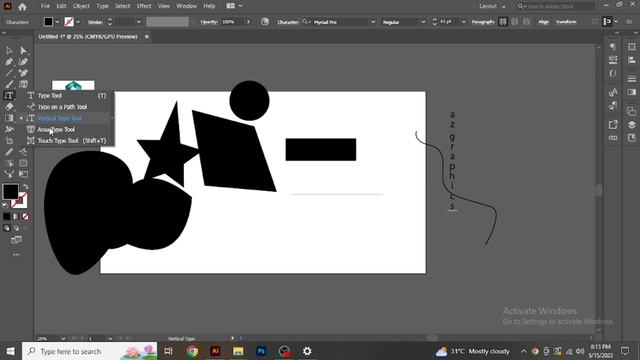The image size is (640, 360).
Task: Open the File menu
Action: [45, 6]
